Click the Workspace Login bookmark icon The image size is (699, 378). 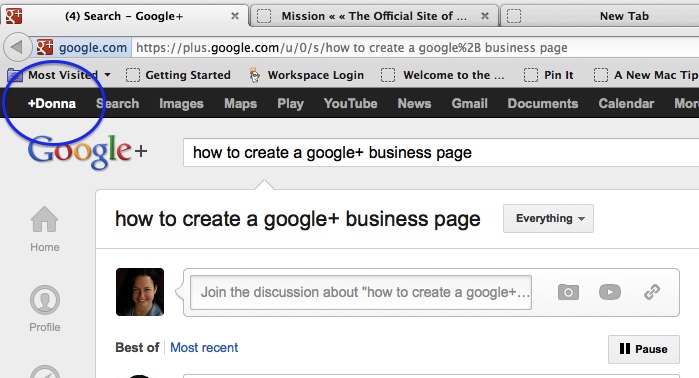[x=255, y=75]
